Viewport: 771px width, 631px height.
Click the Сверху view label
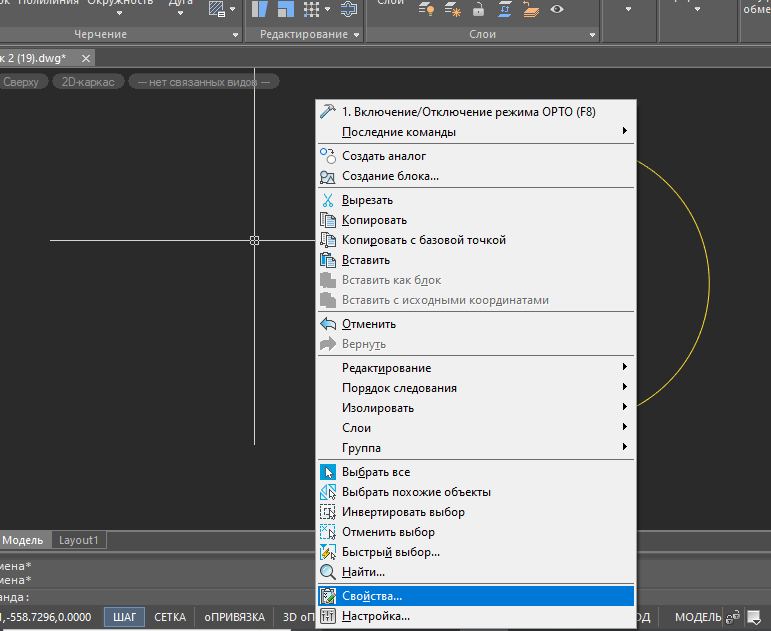[20, 82]
